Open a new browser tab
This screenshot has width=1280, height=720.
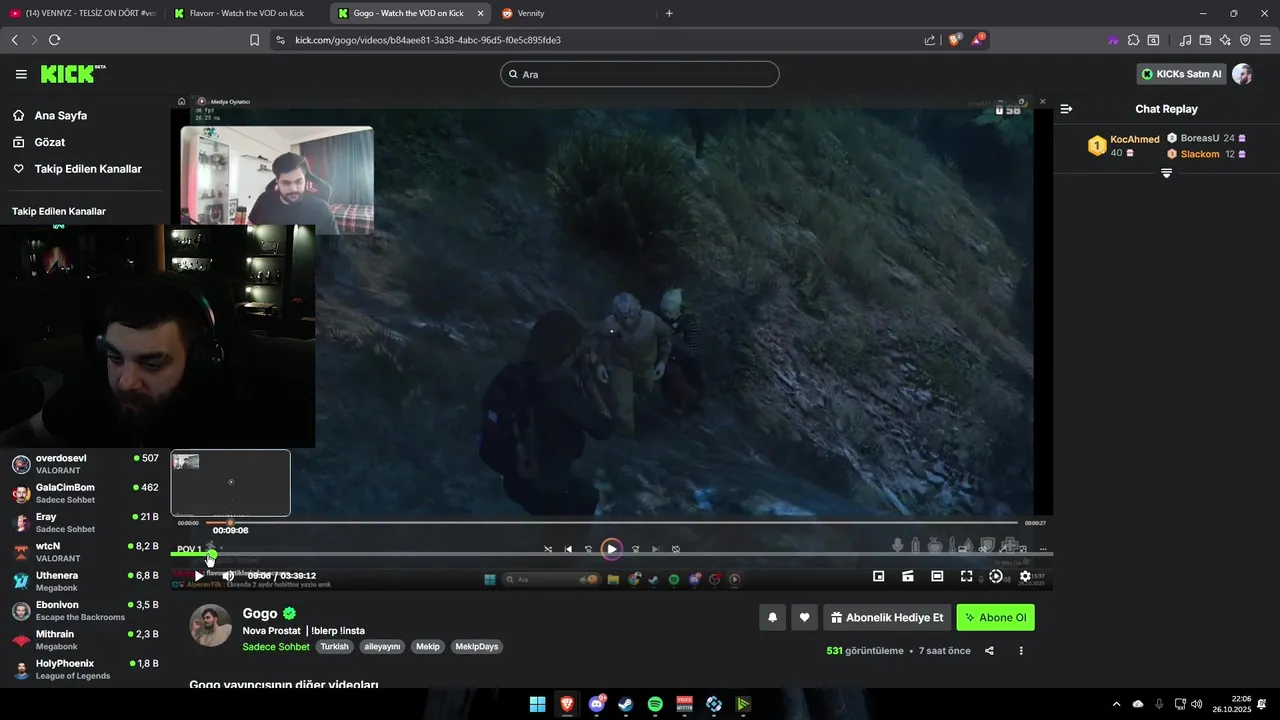pos(669,13)
